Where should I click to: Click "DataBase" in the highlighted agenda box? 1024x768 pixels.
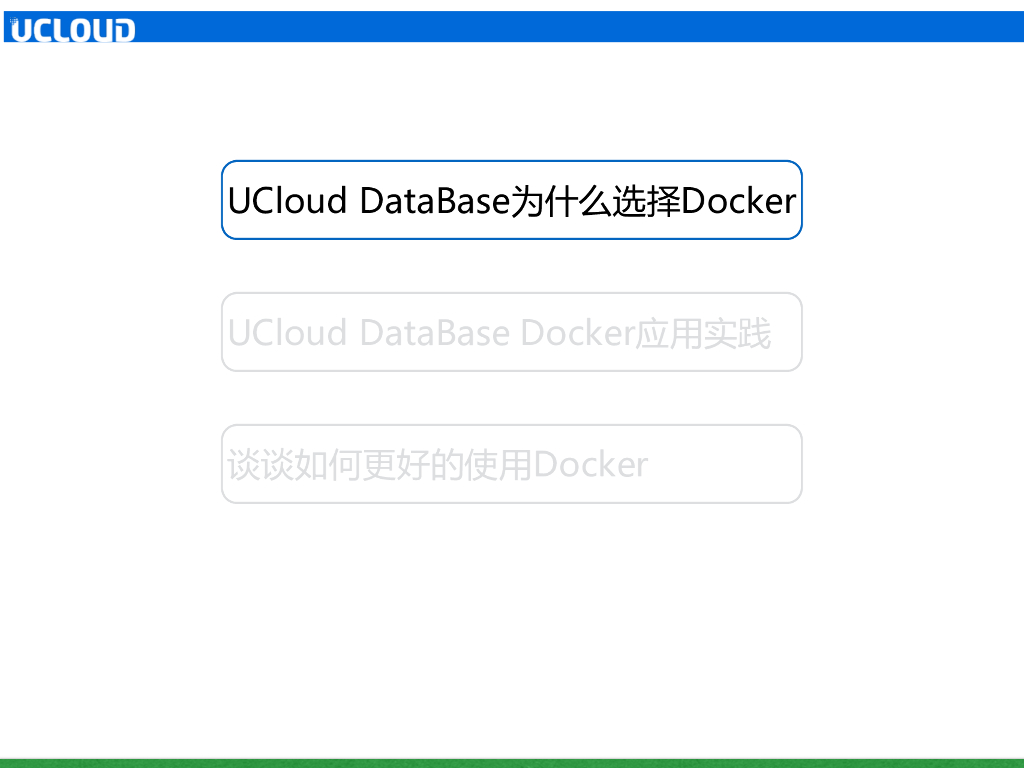point(434,201)
